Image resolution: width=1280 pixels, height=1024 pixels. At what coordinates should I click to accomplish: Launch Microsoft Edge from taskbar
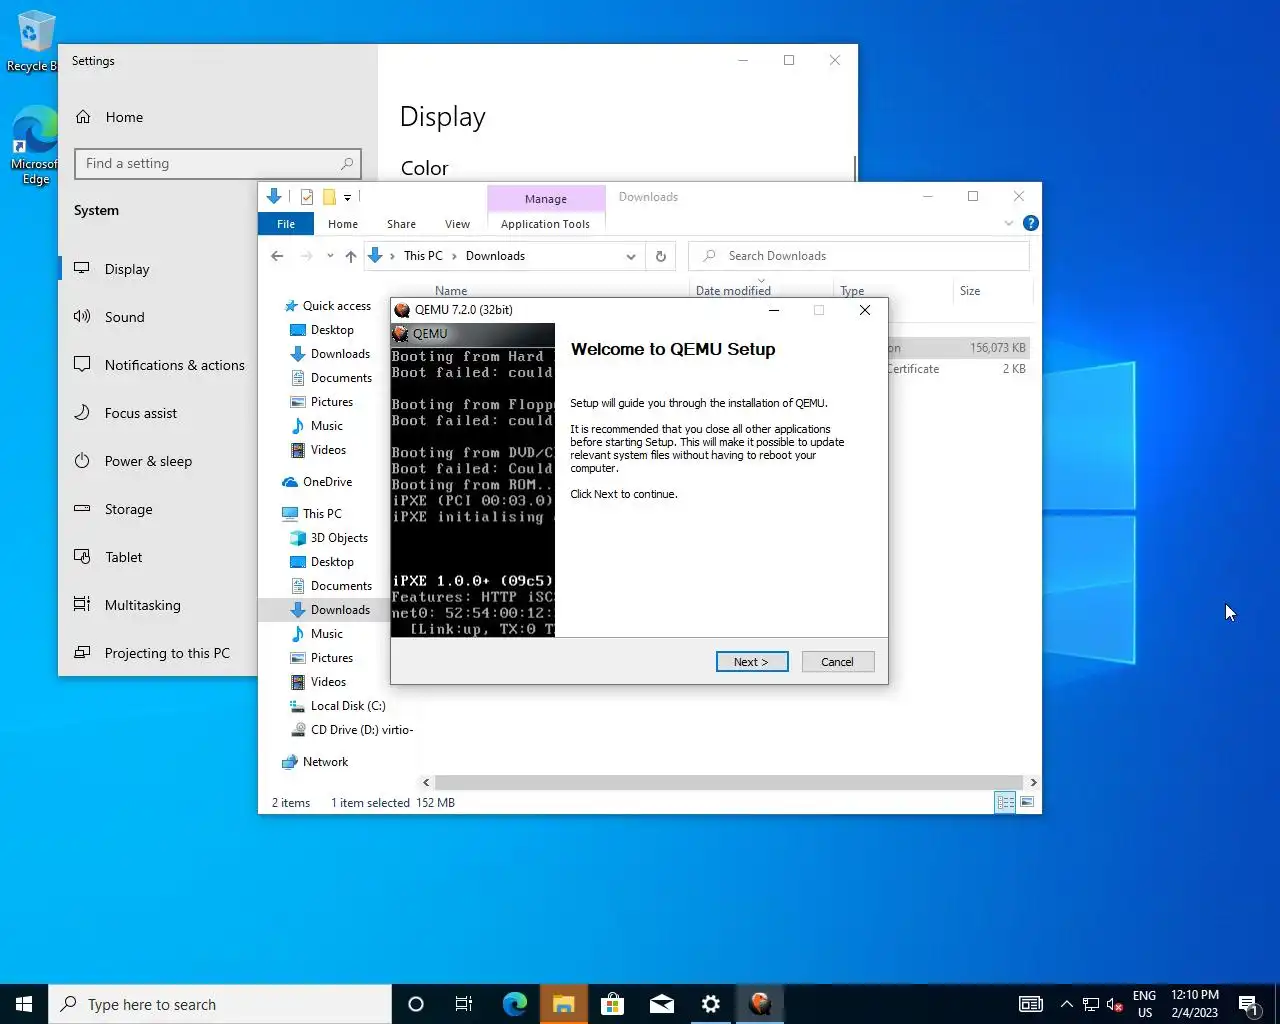pyautogui.click(x=514, y=1004)
